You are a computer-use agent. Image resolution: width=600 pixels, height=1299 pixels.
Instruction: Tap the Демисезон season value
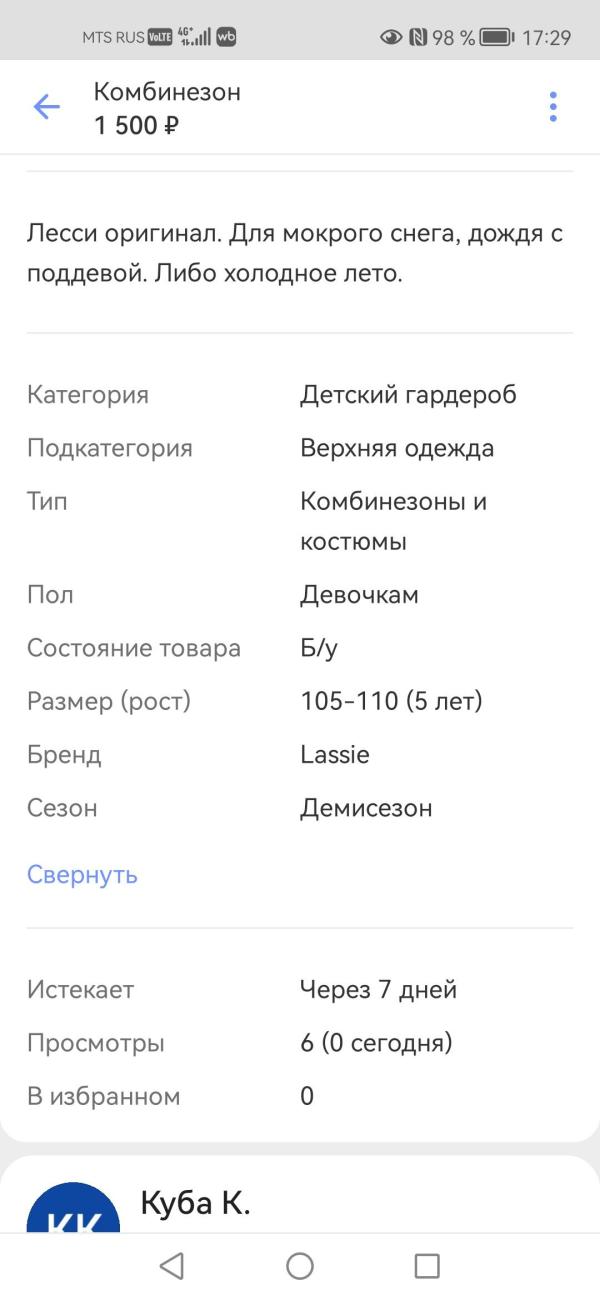366,808
